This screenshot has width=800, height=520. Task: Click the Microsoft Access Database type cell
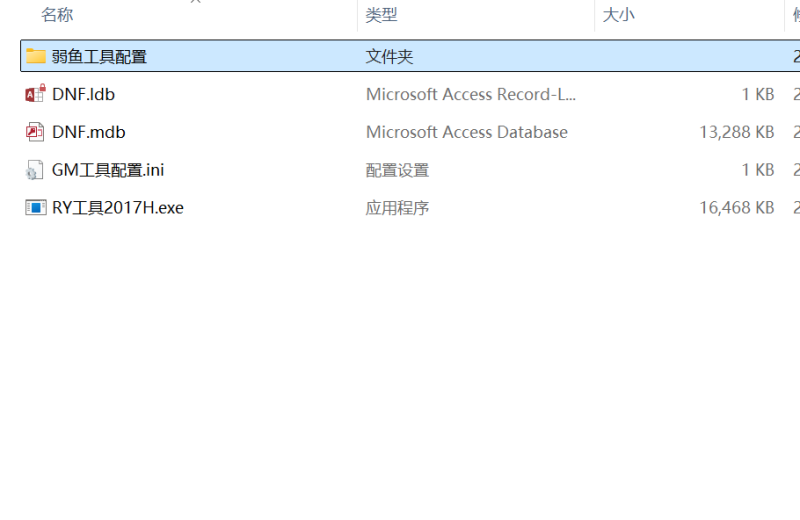coord(466,132)
